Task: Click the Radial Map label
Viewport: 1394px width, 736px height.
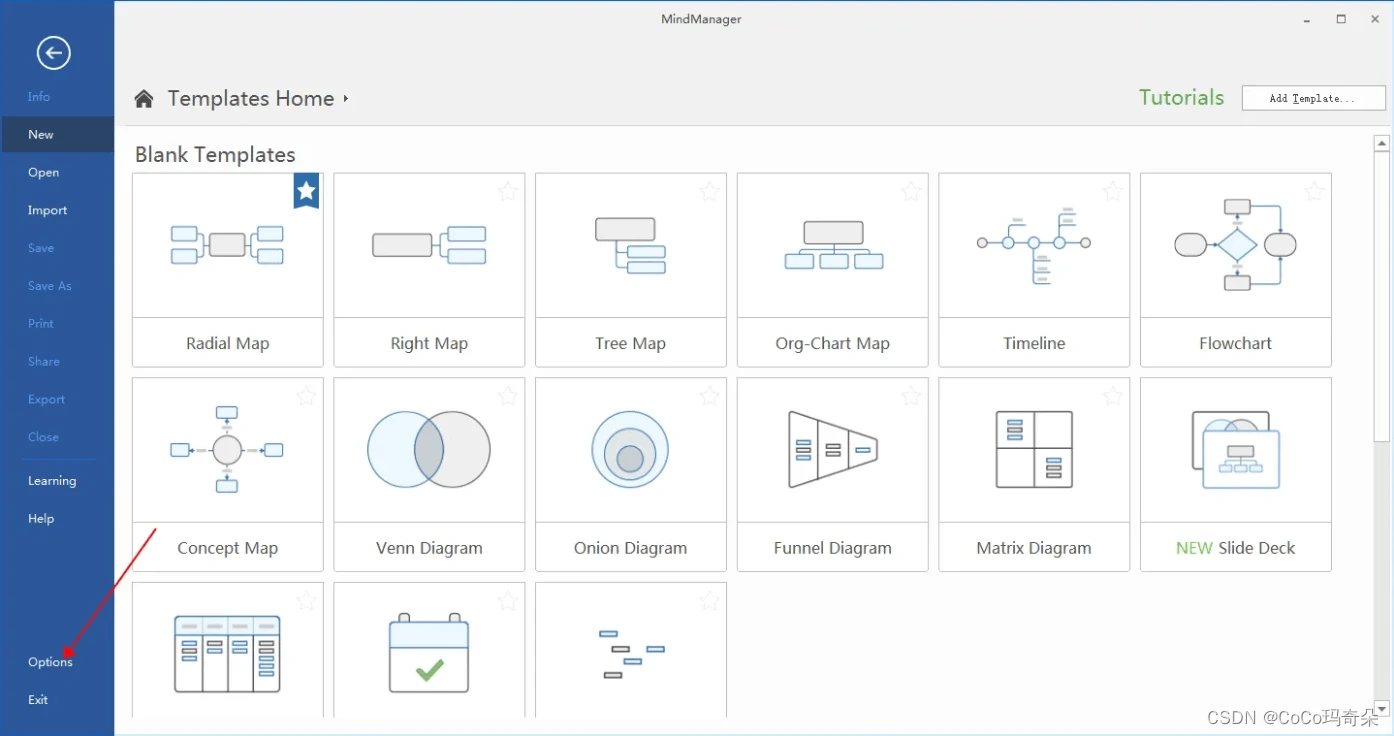Action: click(227, 343)
